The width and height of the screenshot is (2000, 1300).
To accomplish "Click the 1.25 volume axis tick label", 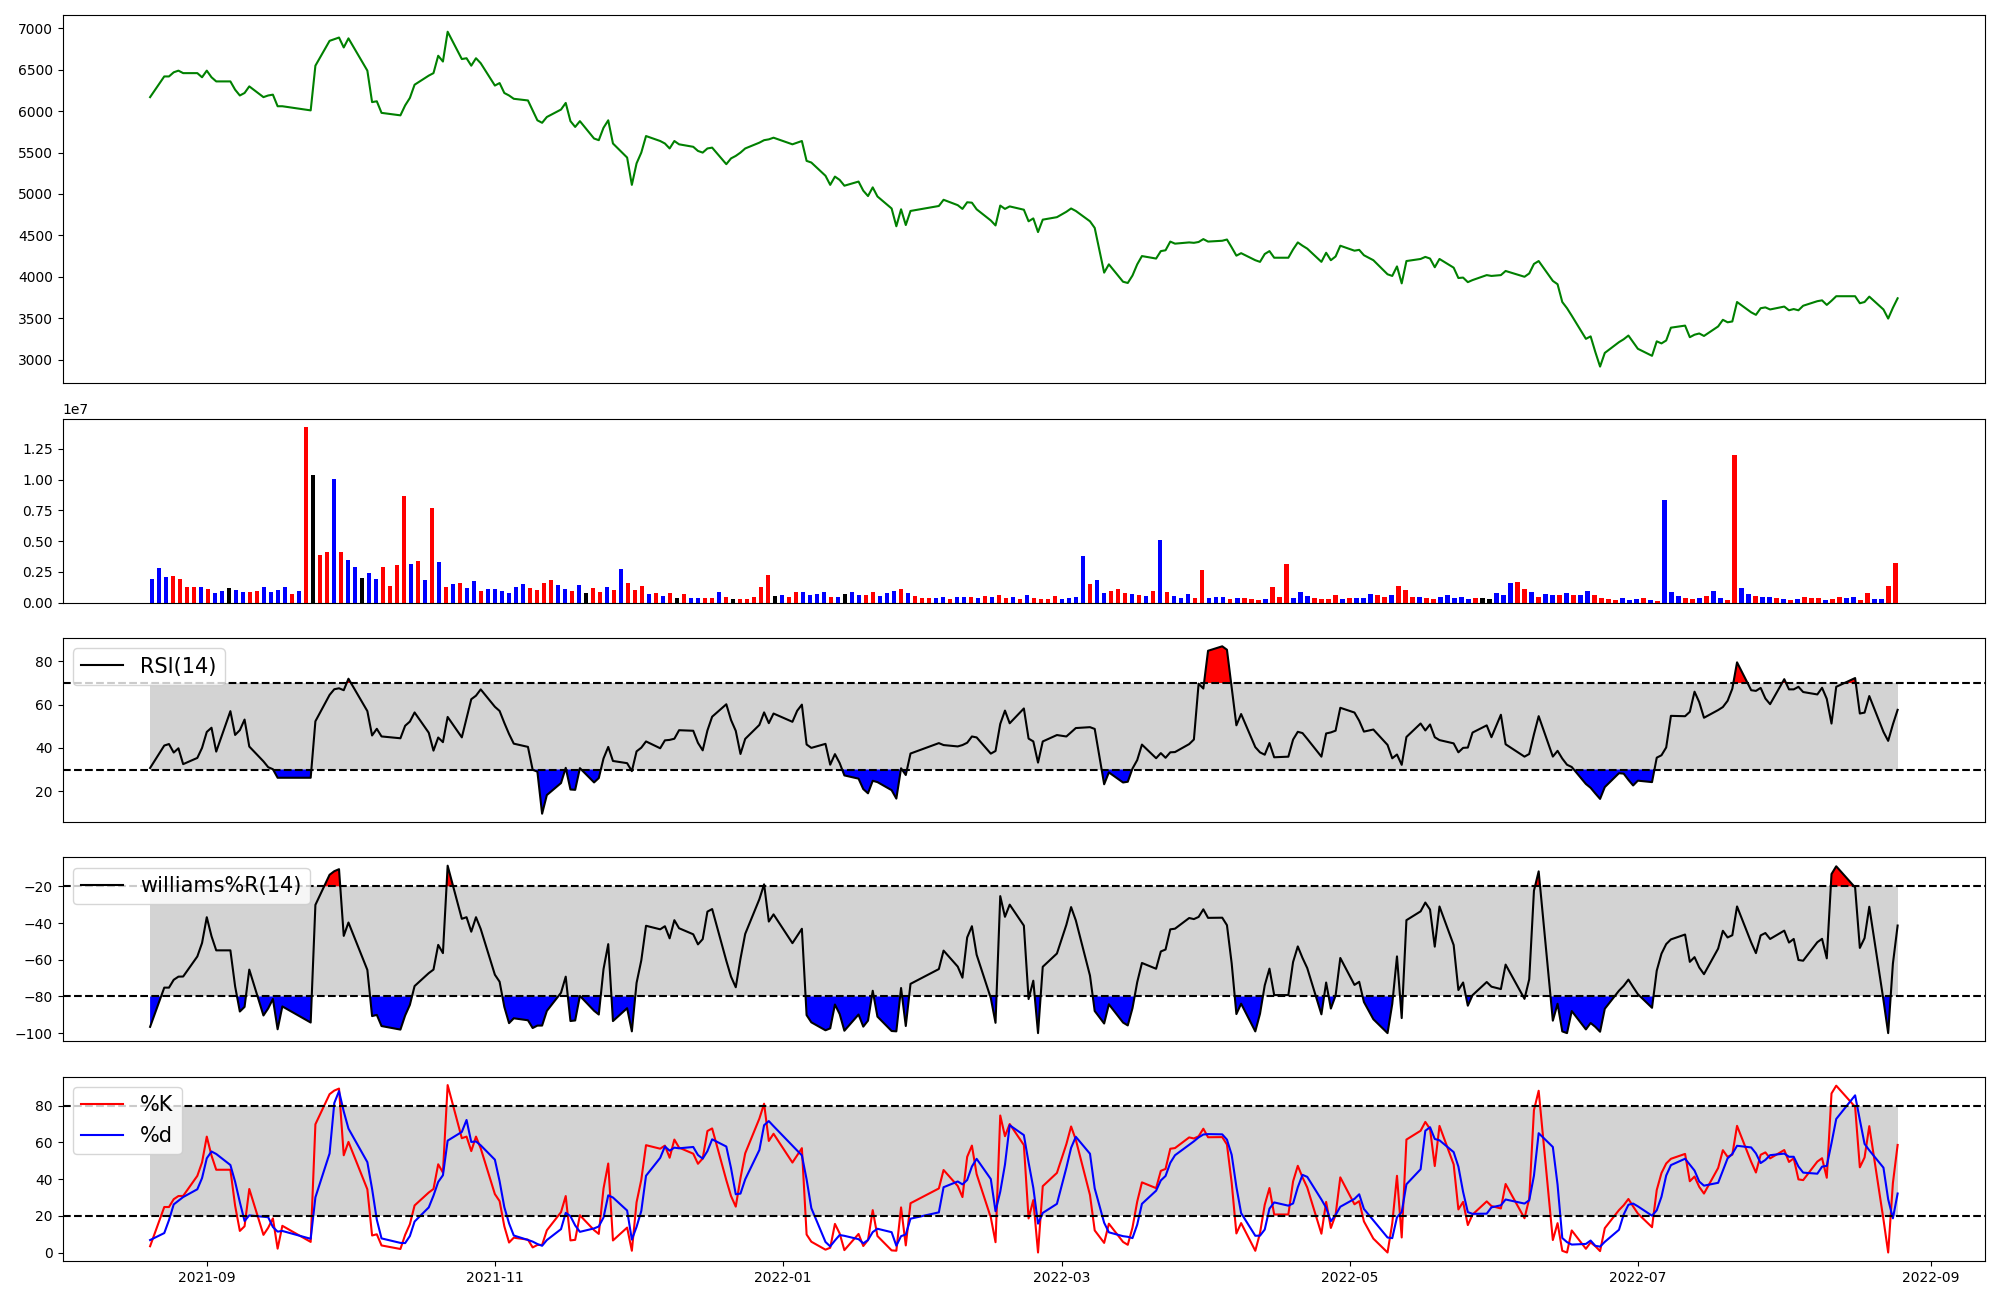I will pos(37,450).
